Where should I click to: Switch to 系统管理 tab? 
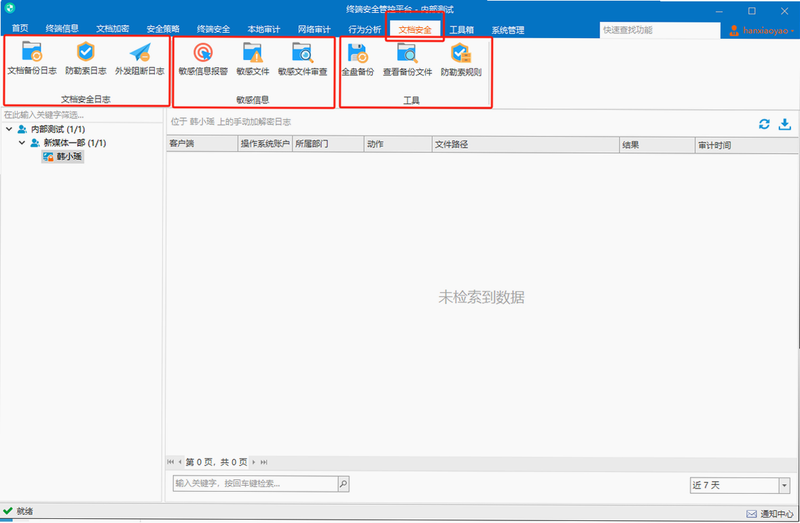[x=508, y=30]
